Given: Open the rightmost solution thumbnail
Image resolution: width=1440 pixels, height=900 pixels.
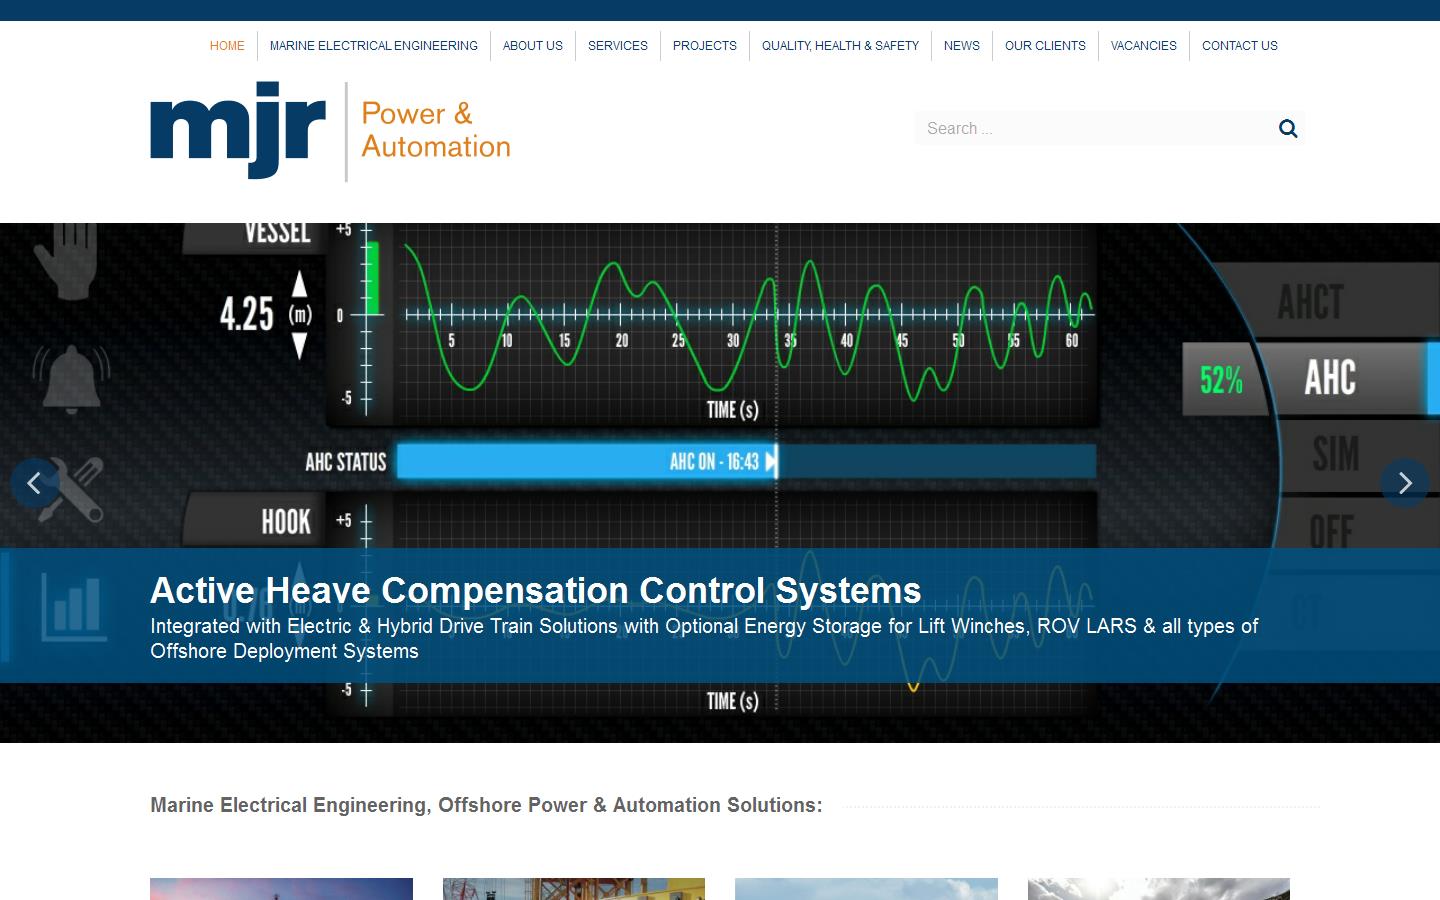Looking at the screenshot, I should point(1158,889).
